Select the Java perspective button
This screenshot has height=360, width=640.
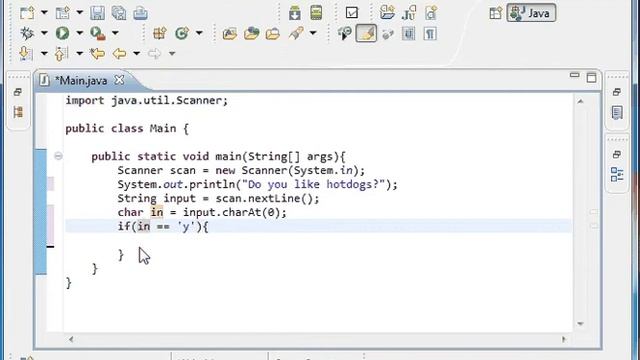pos(531,13)
